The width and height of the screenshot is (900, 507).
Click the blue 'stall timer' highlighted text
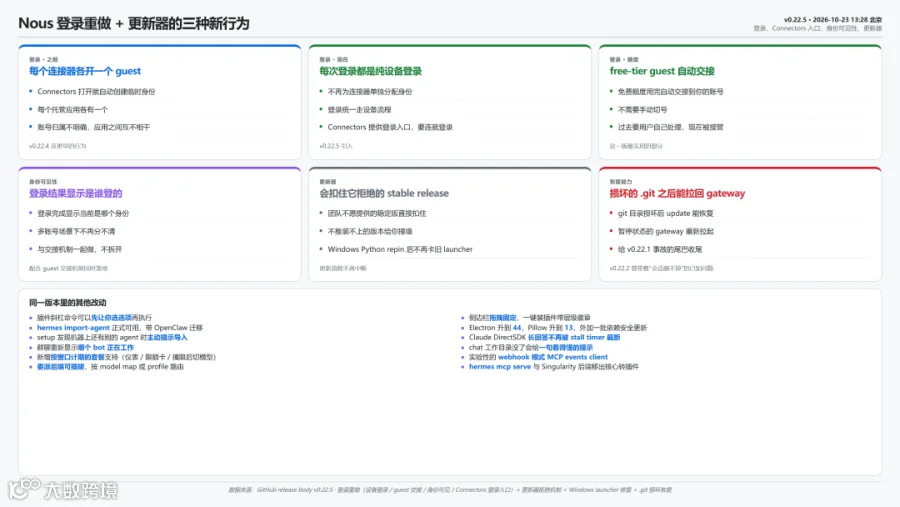coord(587,338)
